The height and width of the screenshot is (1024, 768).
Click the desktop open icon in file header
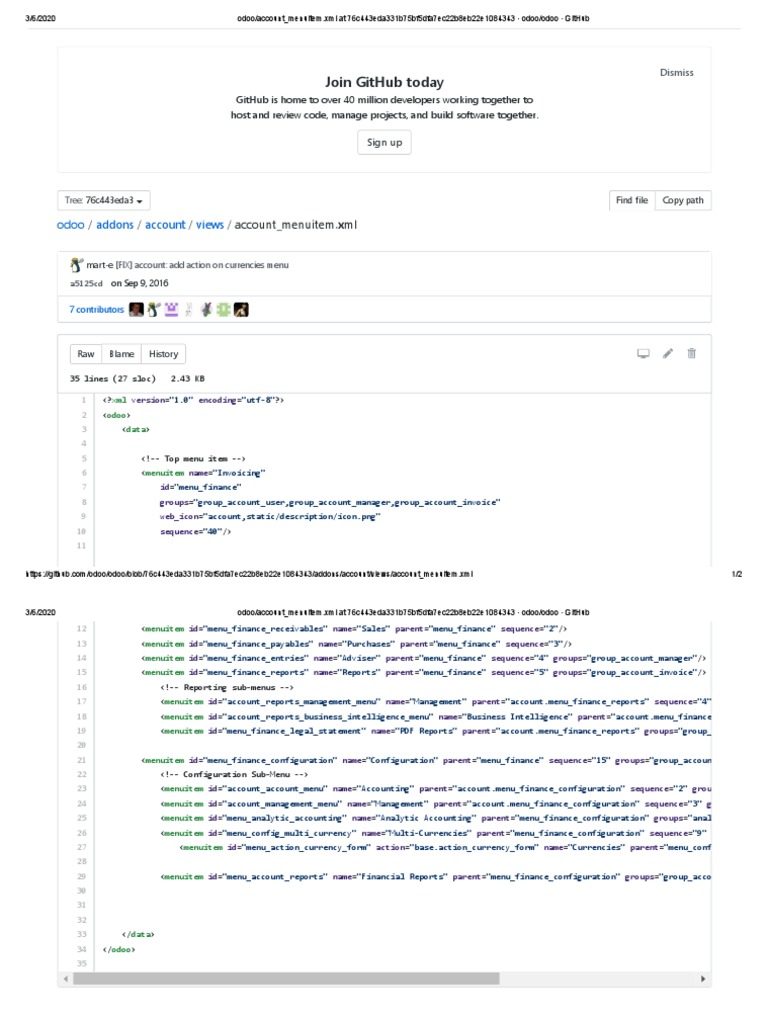point(643,353)
